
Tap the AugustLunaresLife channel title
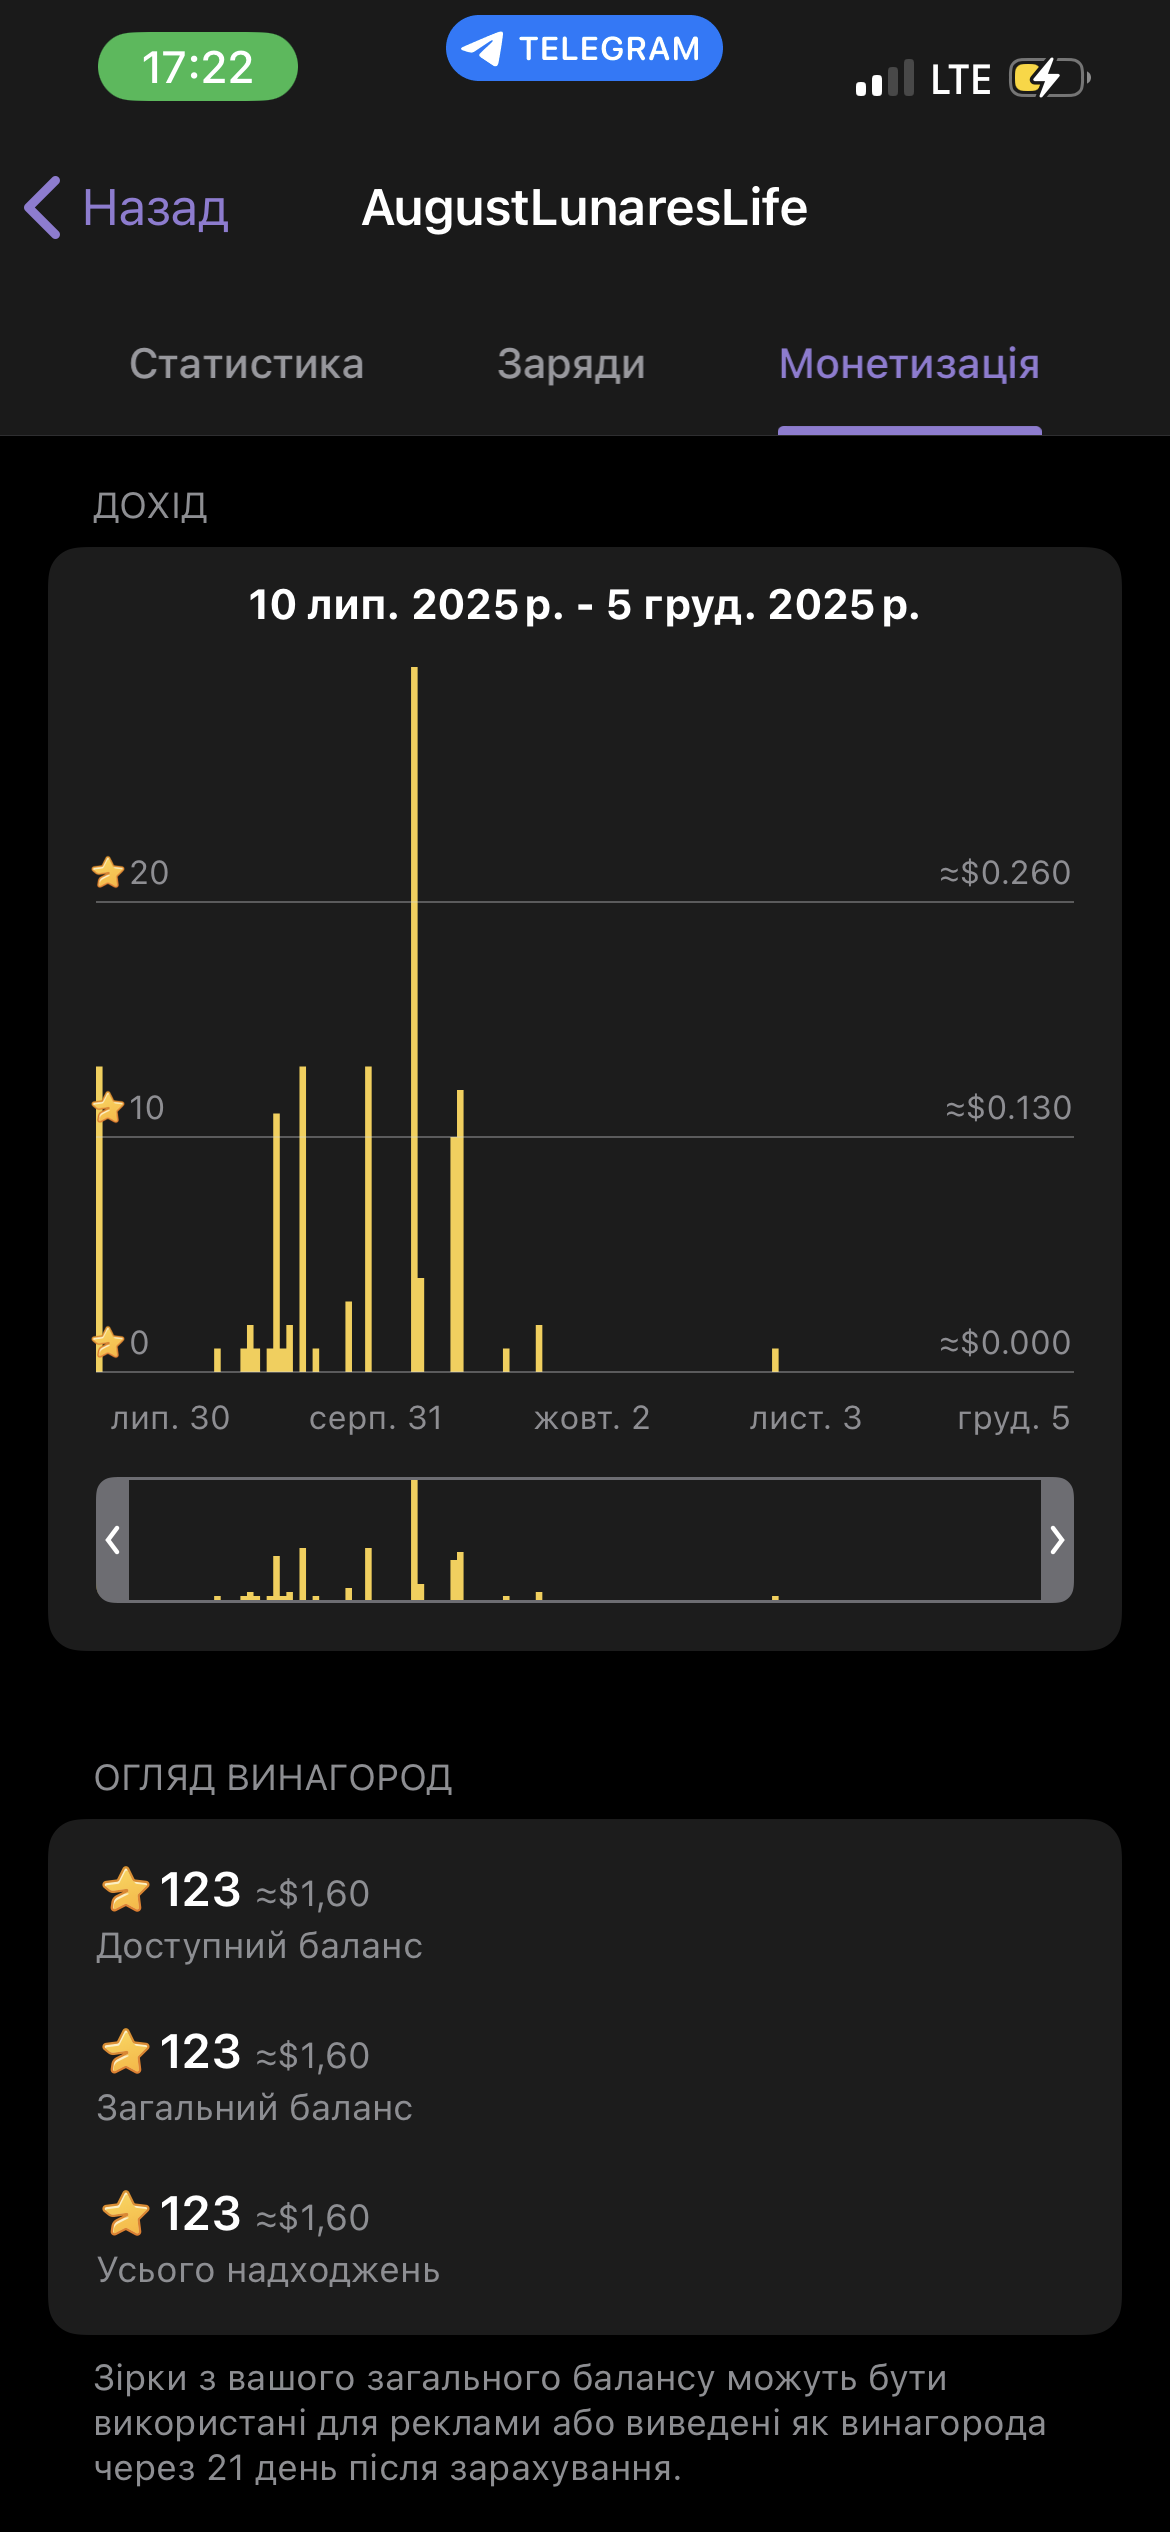(584, 208)
